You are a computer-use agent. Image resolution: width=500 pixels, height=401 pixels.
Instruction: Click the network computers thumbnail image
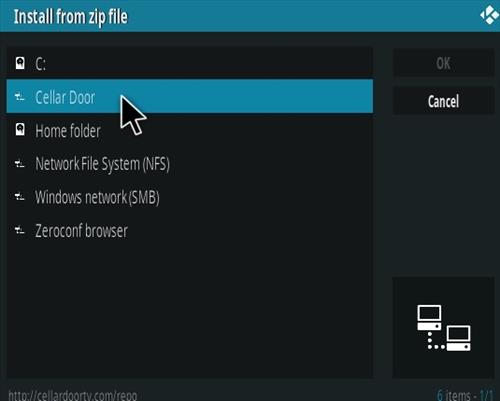444,328
